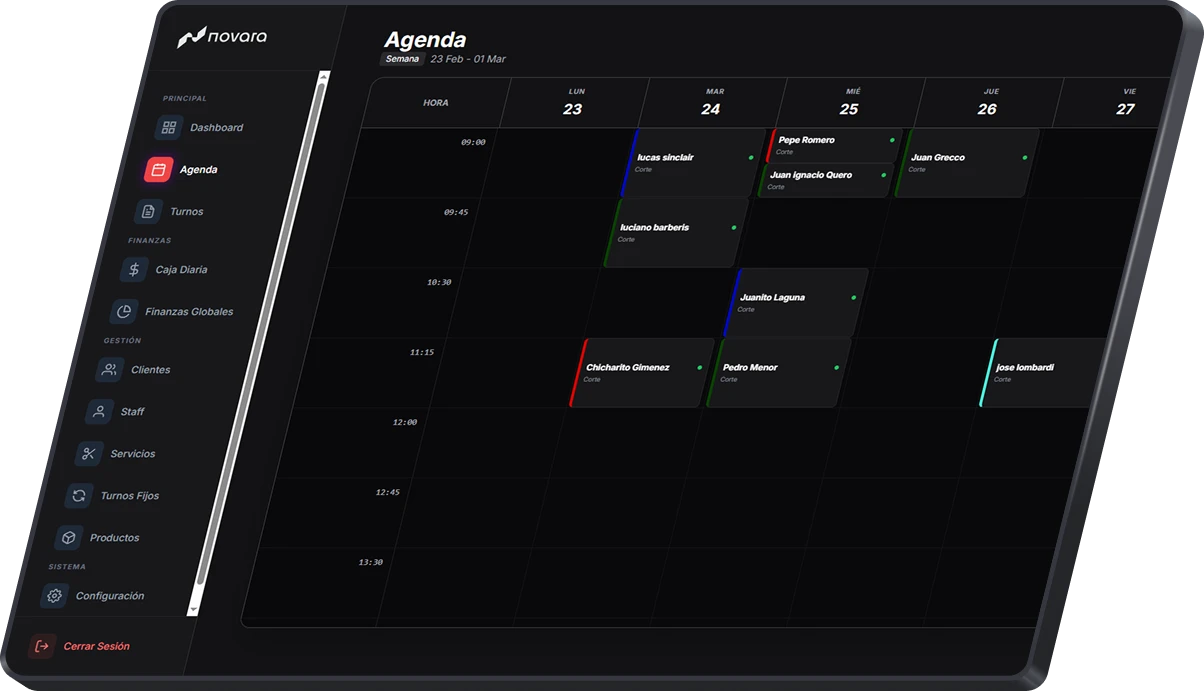Click the Dashboard grid icon
1204x691 pixels.
(169, 128)
